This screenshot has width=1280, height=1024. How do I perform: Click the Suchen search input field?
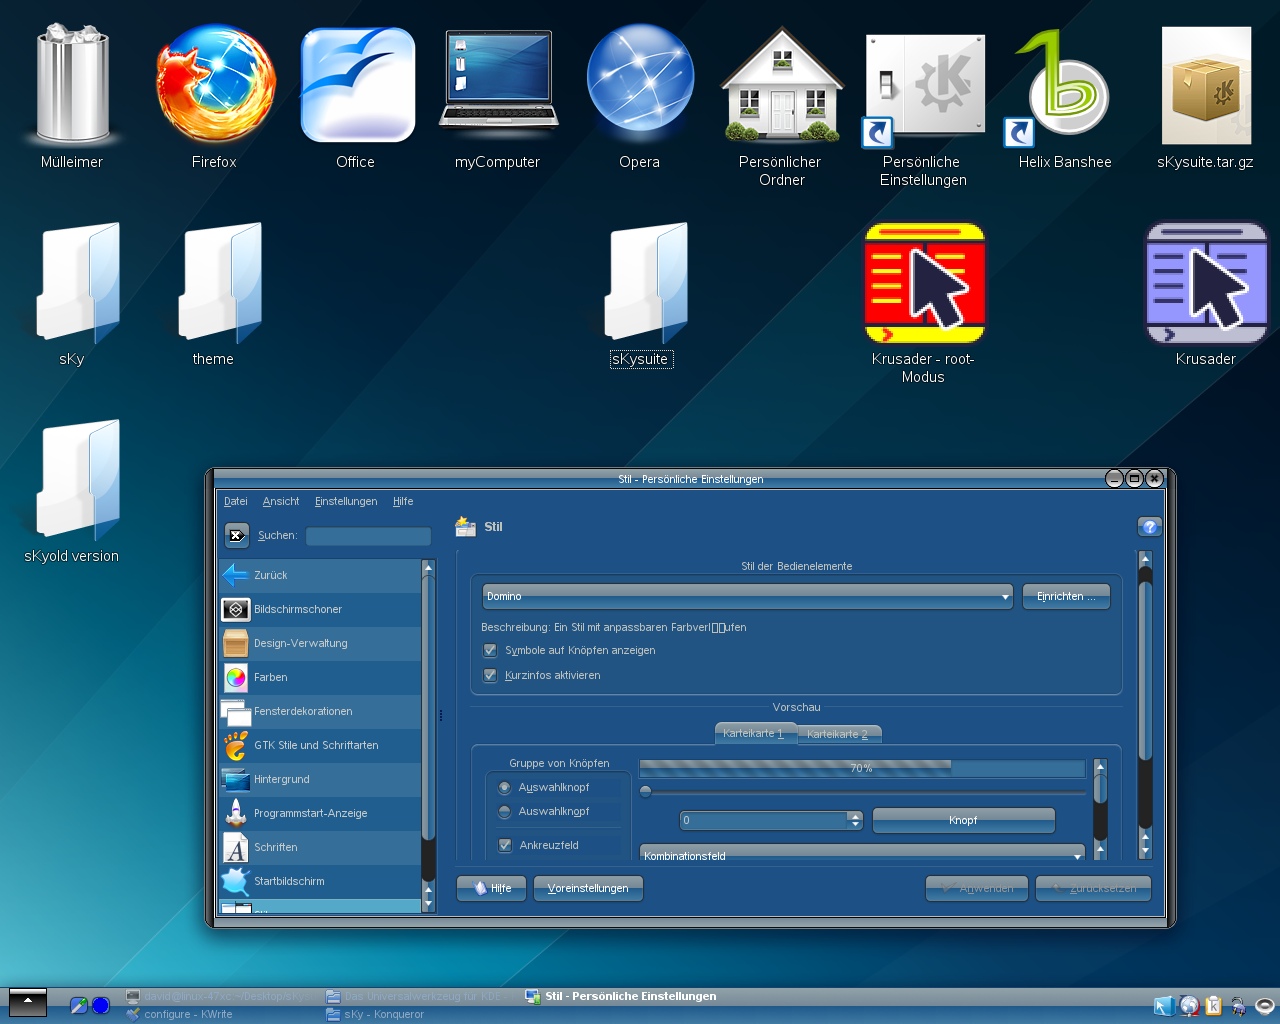368,536
